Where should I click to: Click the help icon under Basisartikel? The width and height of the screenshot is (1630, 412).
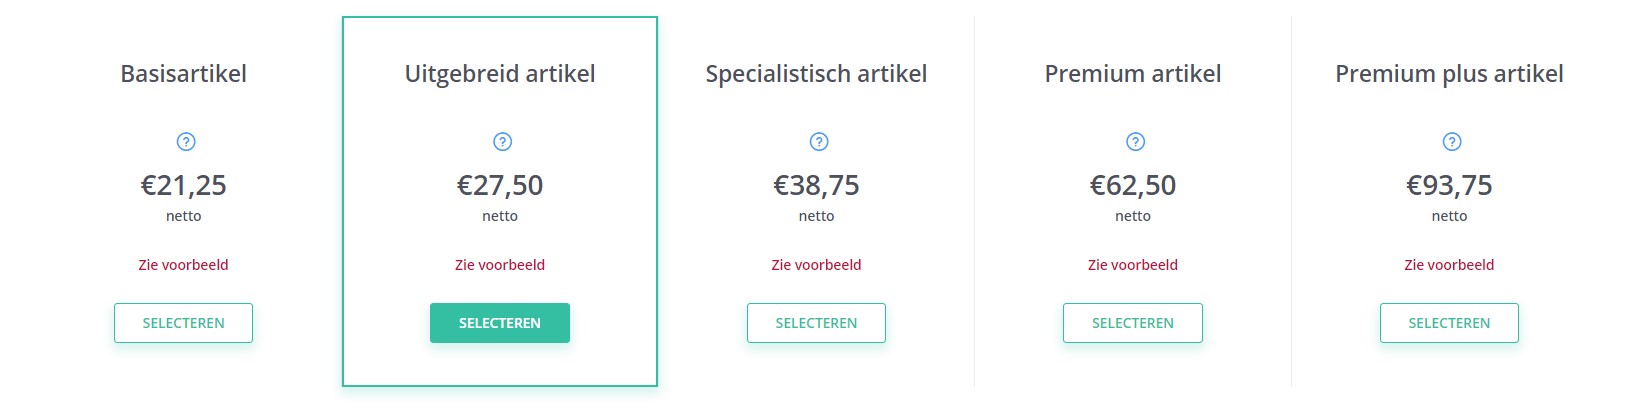click(x=185, y=142)
